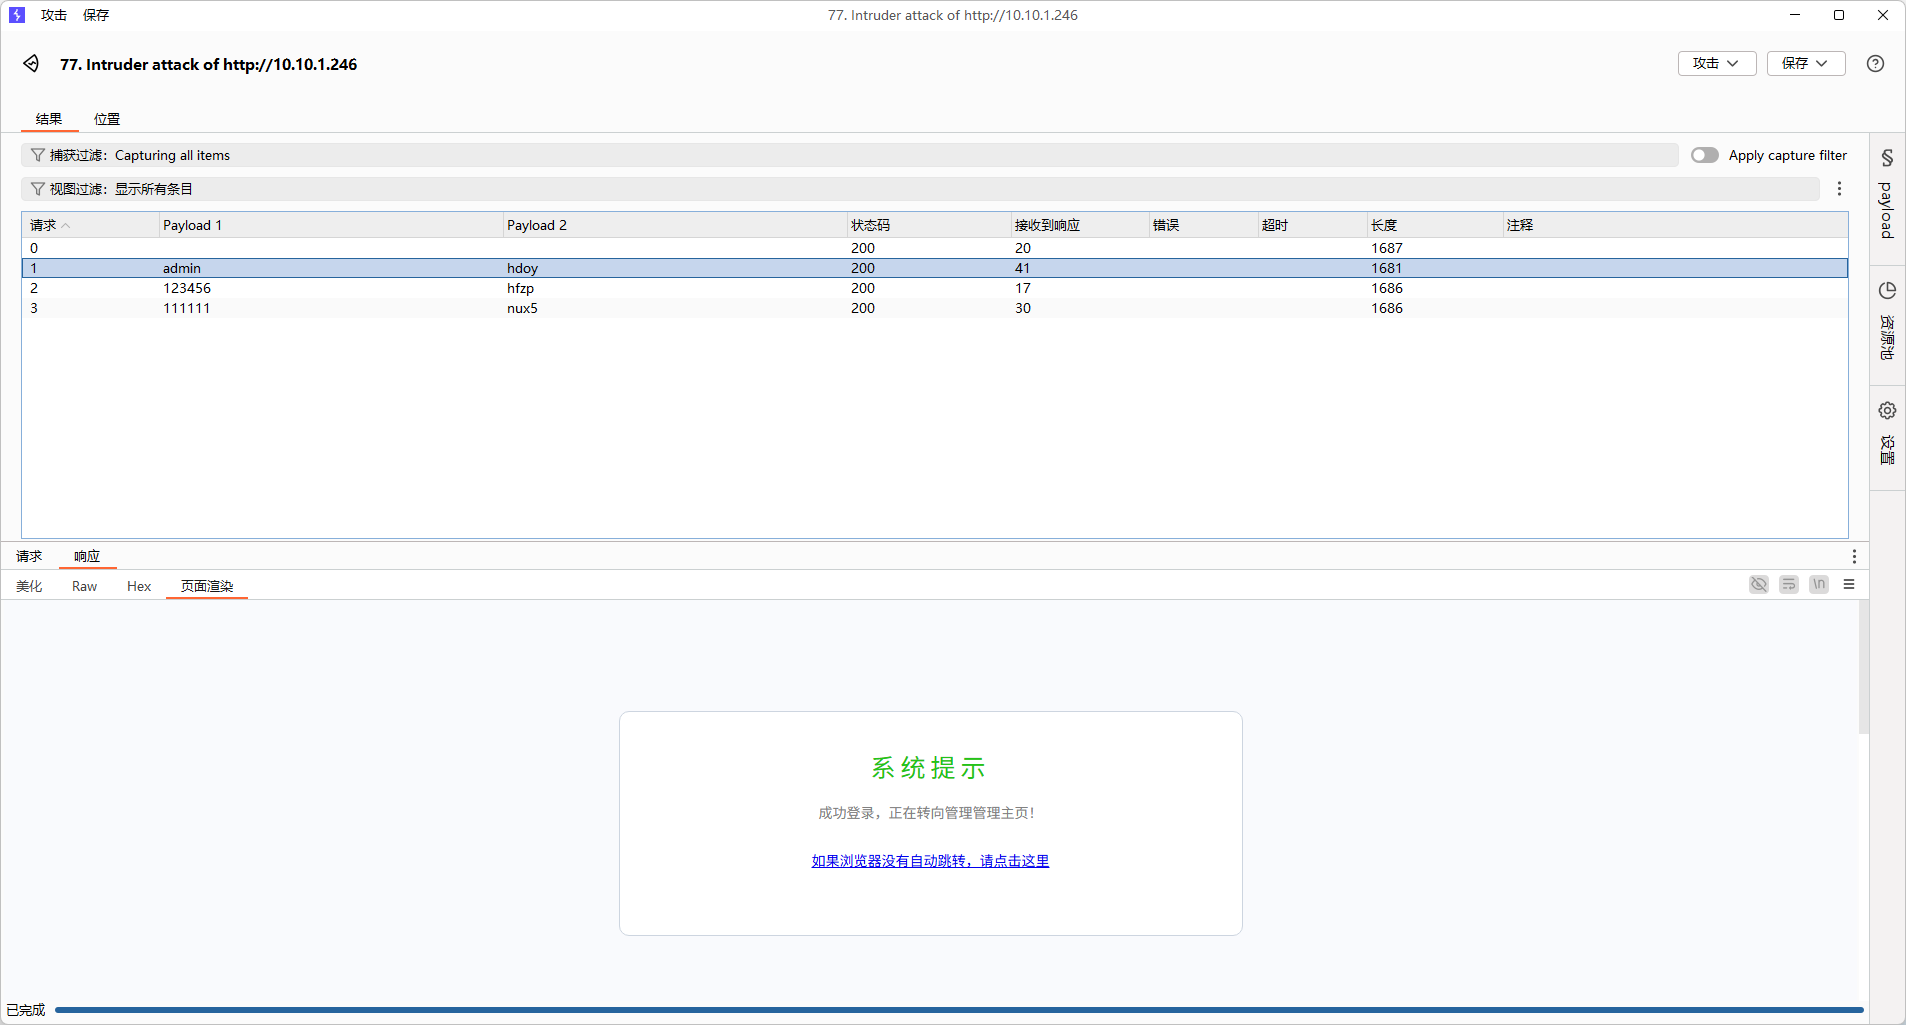
Task: Select the result row with payload 123456
Action: (x=187, y=288)
